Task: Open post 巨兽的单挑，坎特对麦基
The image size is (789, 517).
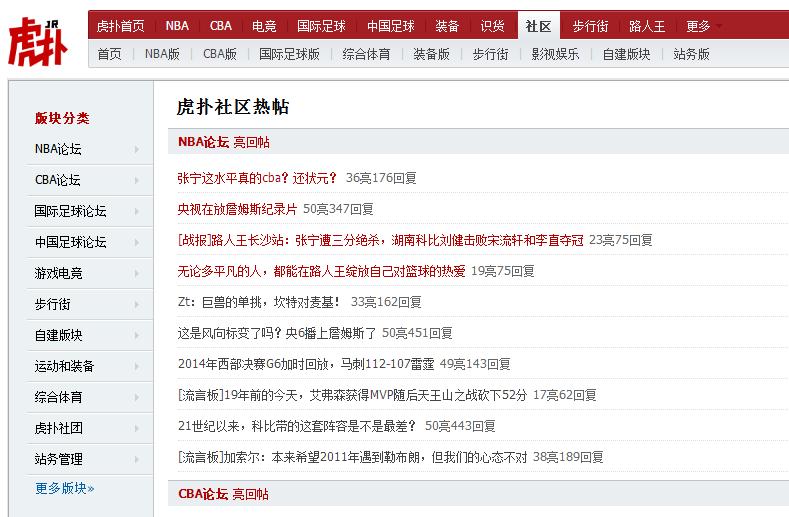Action: [x=259, y=302]
